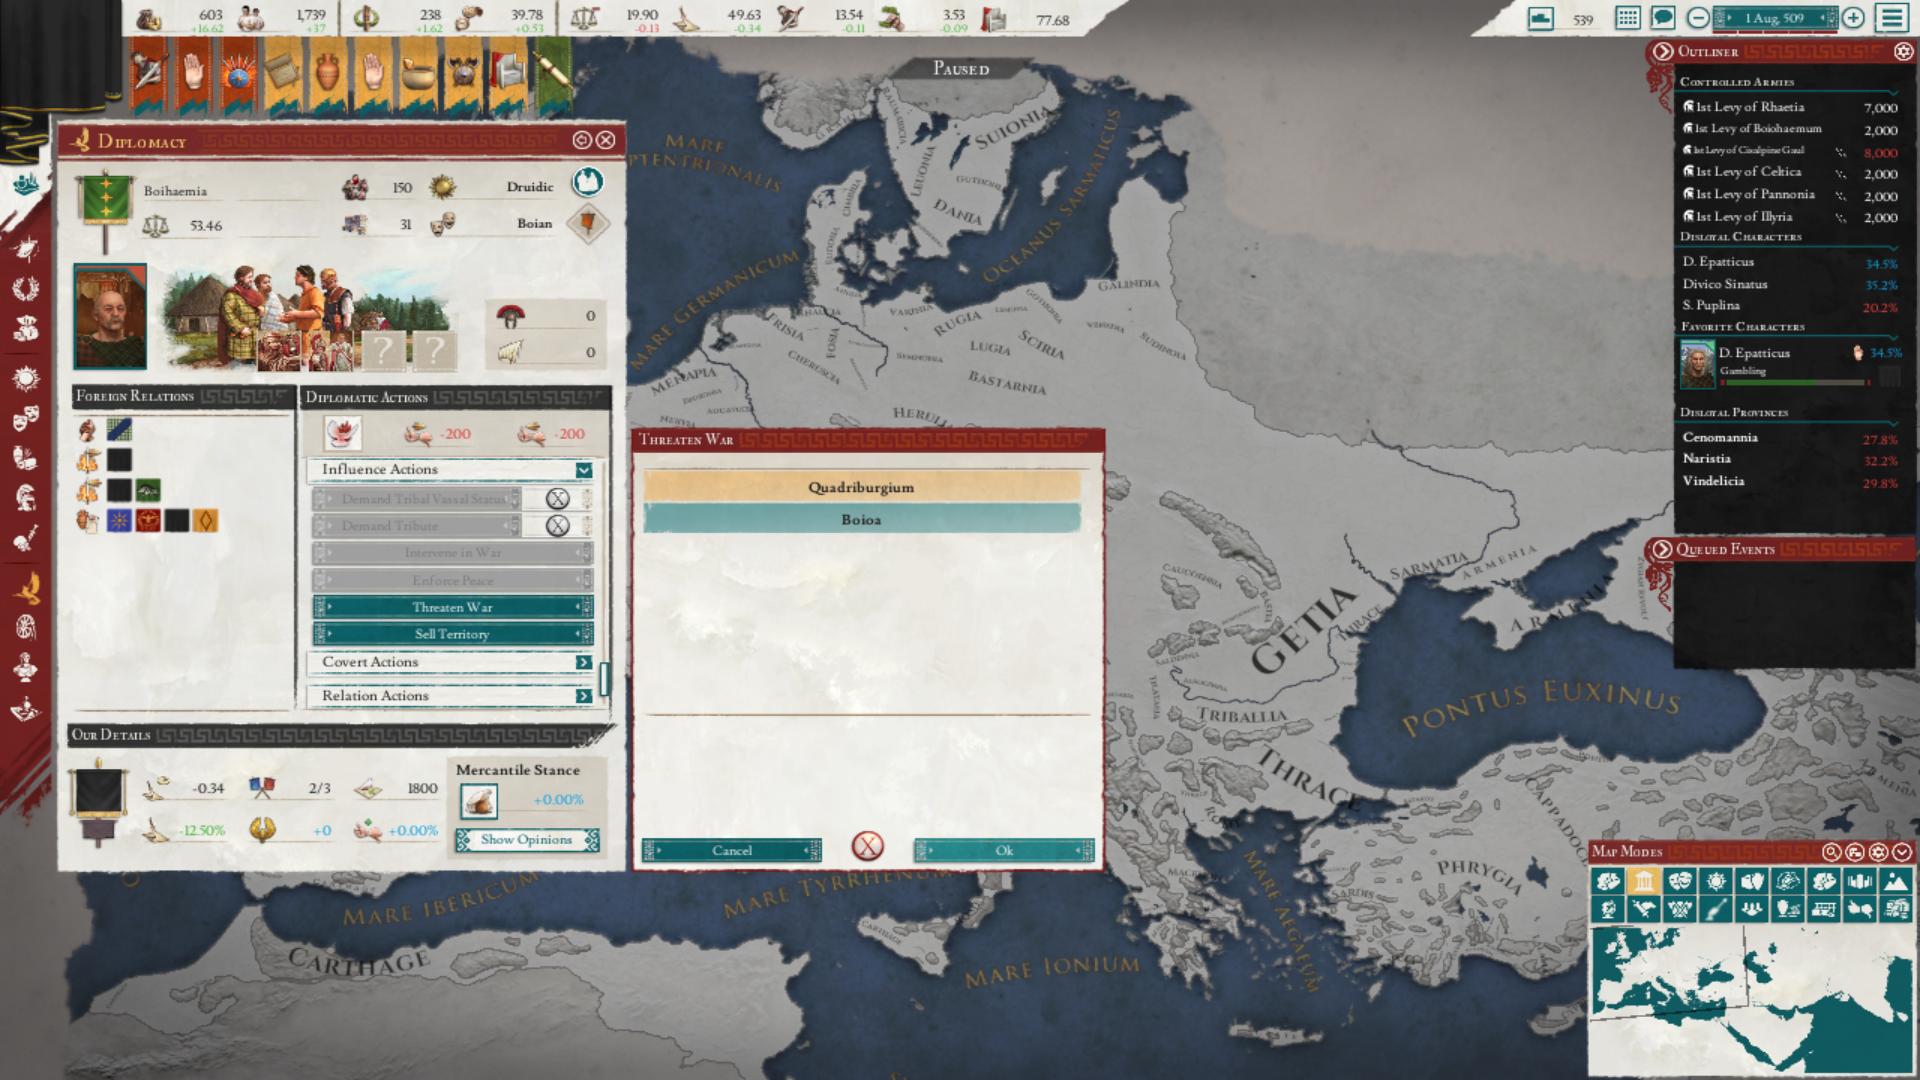The width and height of the screenshot is (1920, 1080).
Task: Click the sword and soldier alert banner
Action: [x=149, y=73]
